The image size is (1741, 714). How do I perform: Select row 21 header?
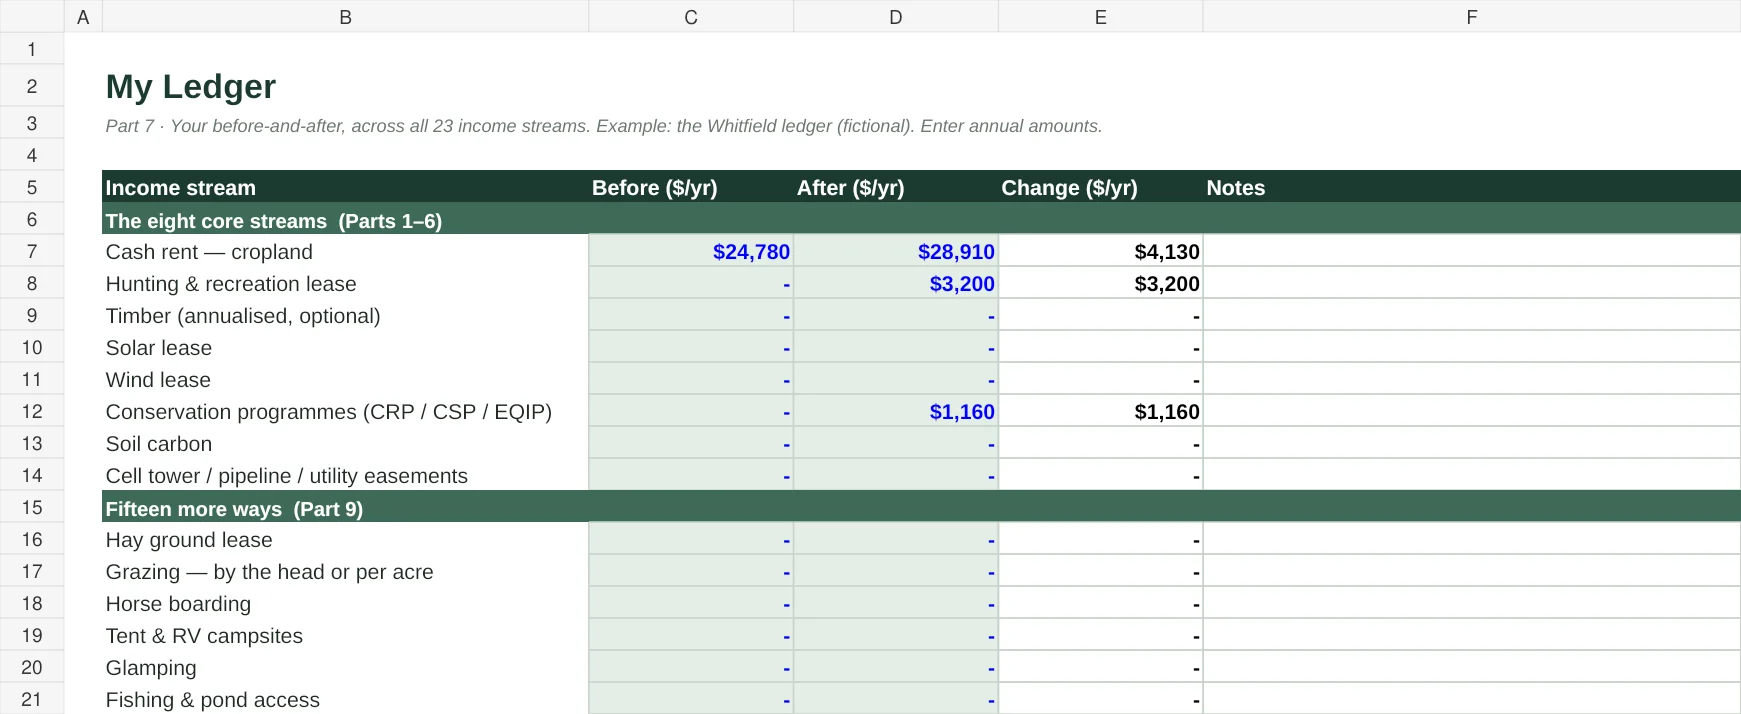pos(32,699)
